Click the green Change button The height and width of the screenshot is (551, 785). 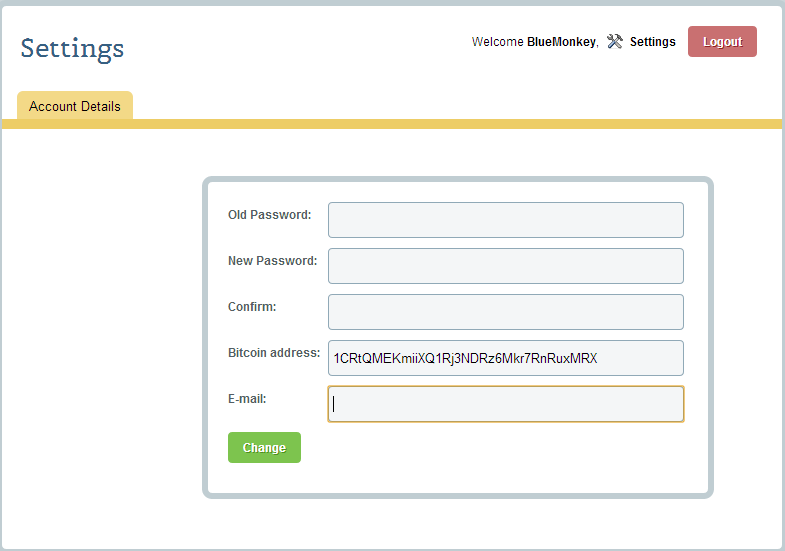[264, 447]
